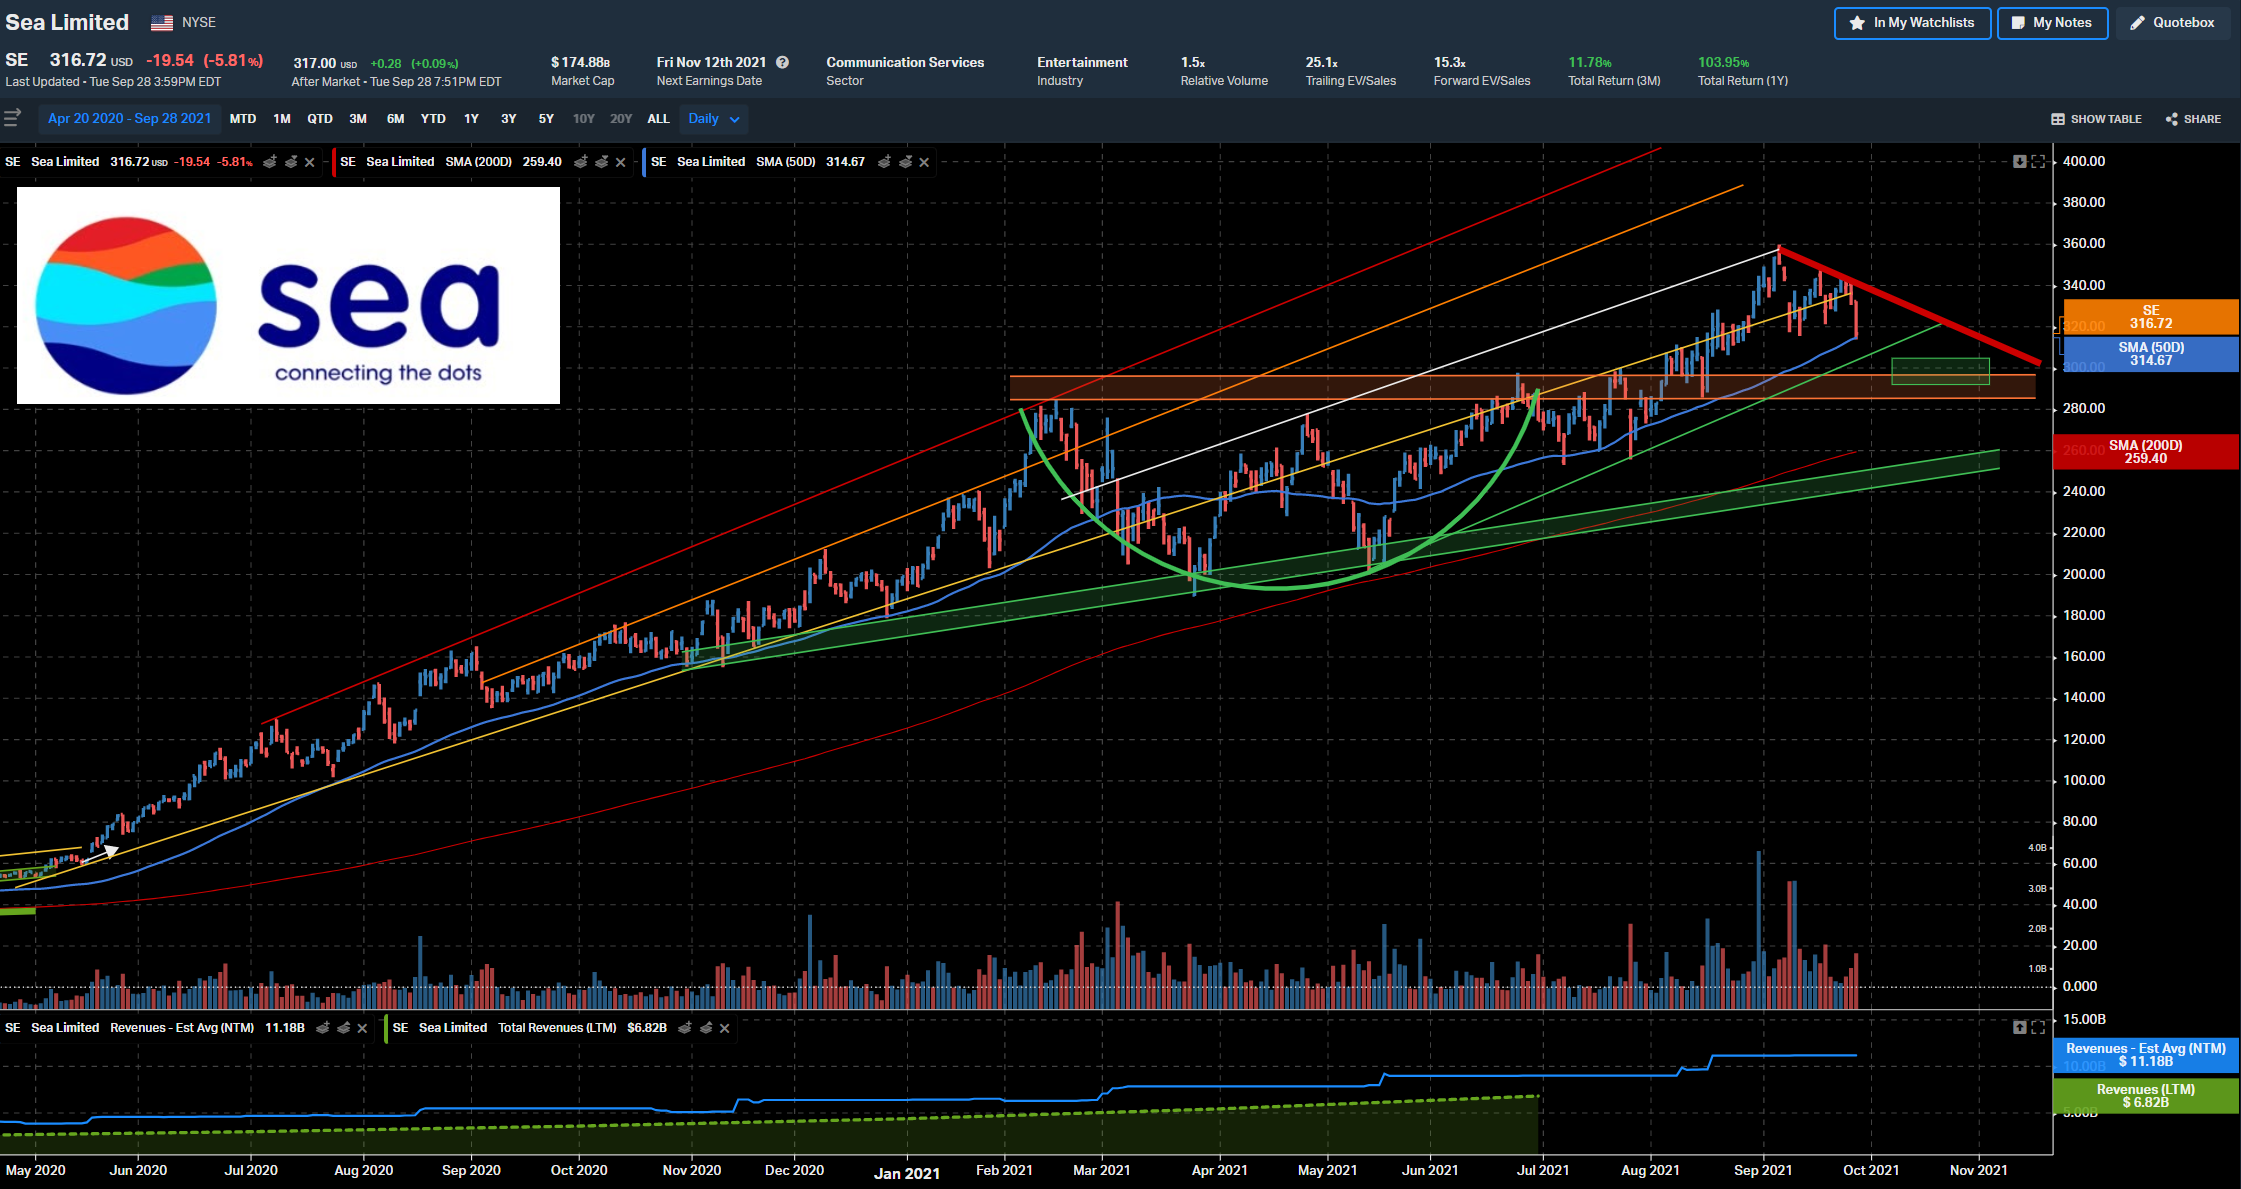Click the help icon next to earnings date

pos(783,62)
